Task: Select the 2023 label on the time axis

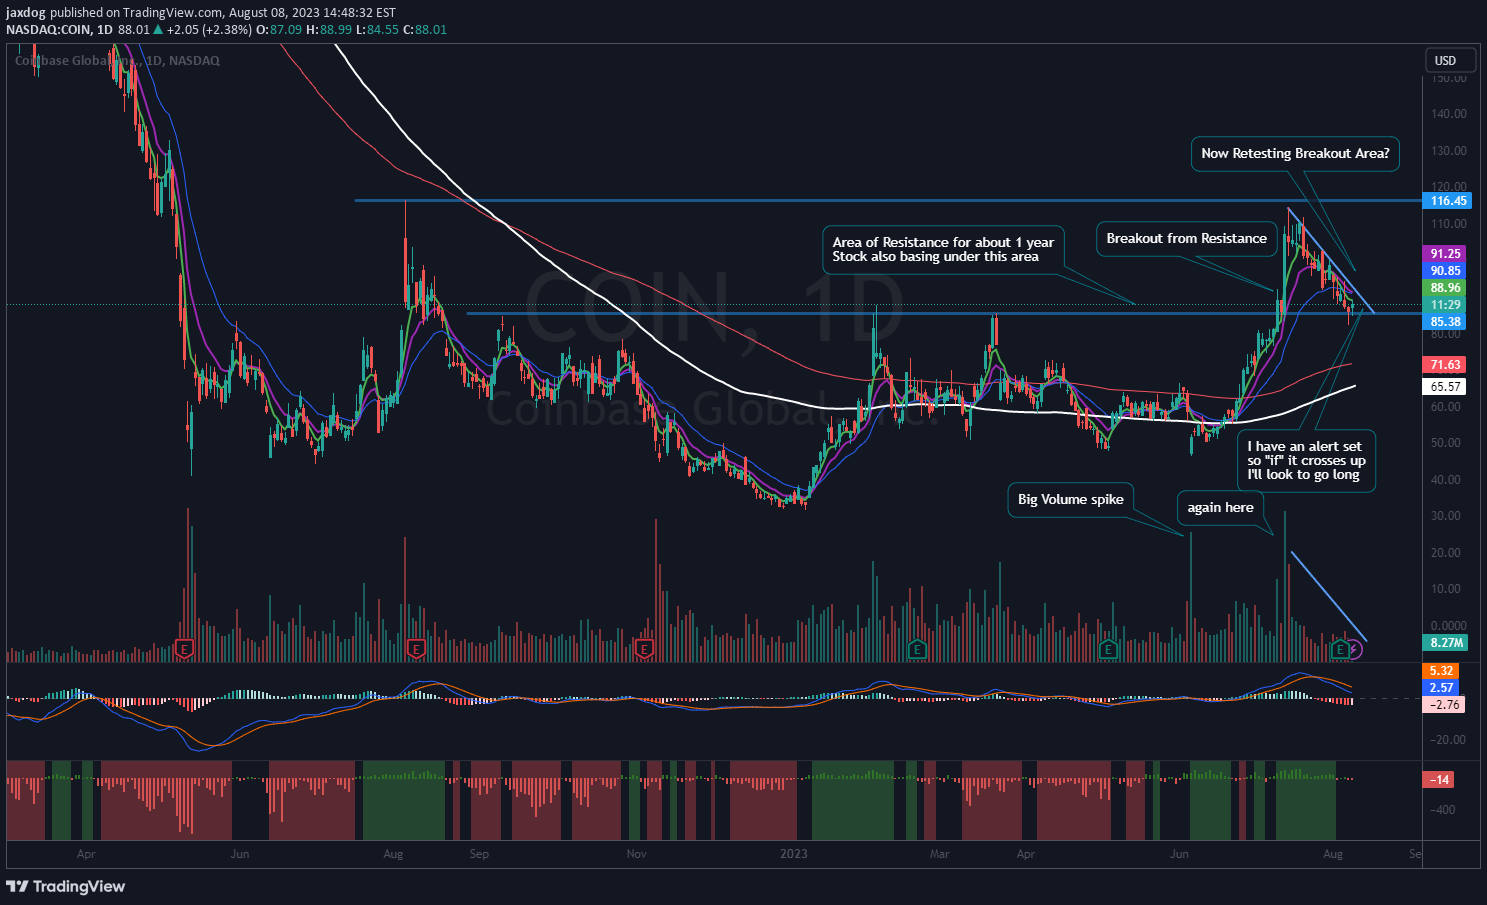Action: 793,854
